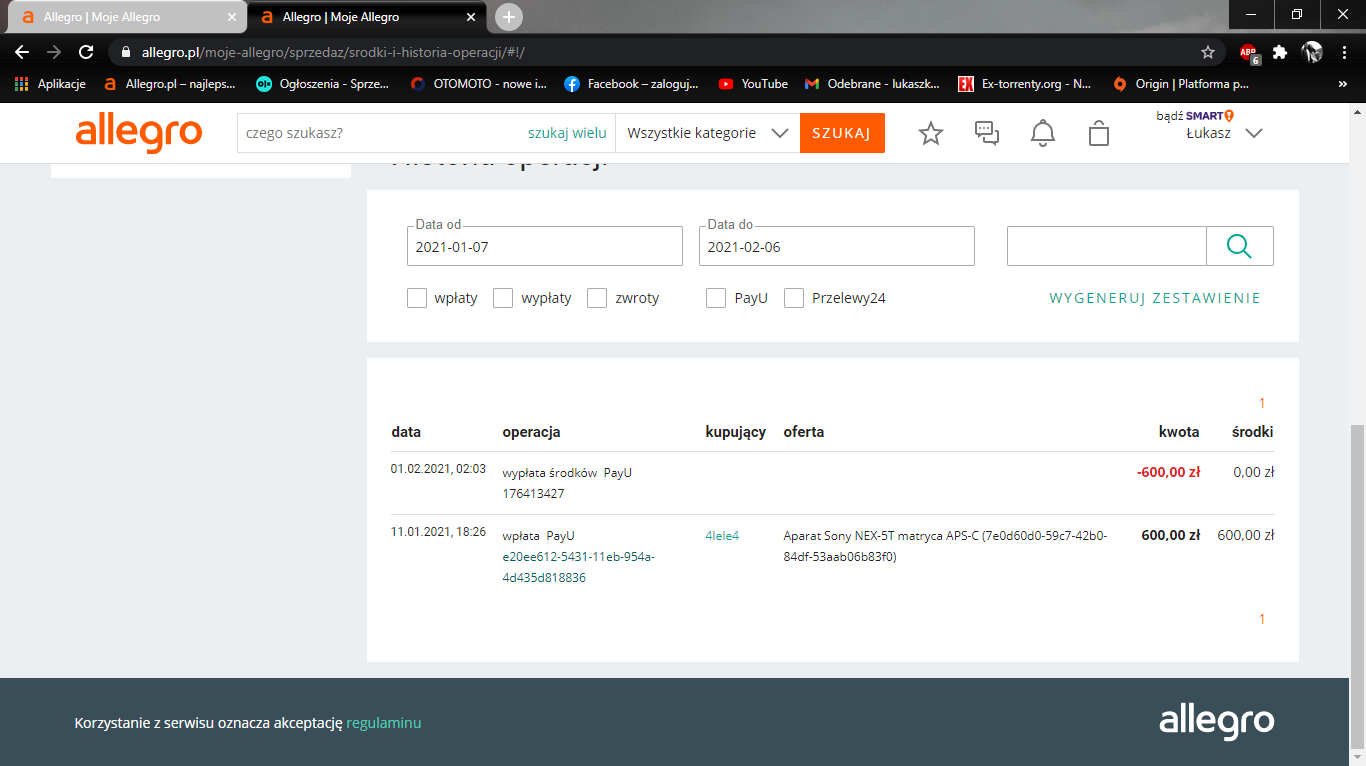
Task: Click WYGENERUJ ZESTAWIENIE link
Action: coord(1154,298)
